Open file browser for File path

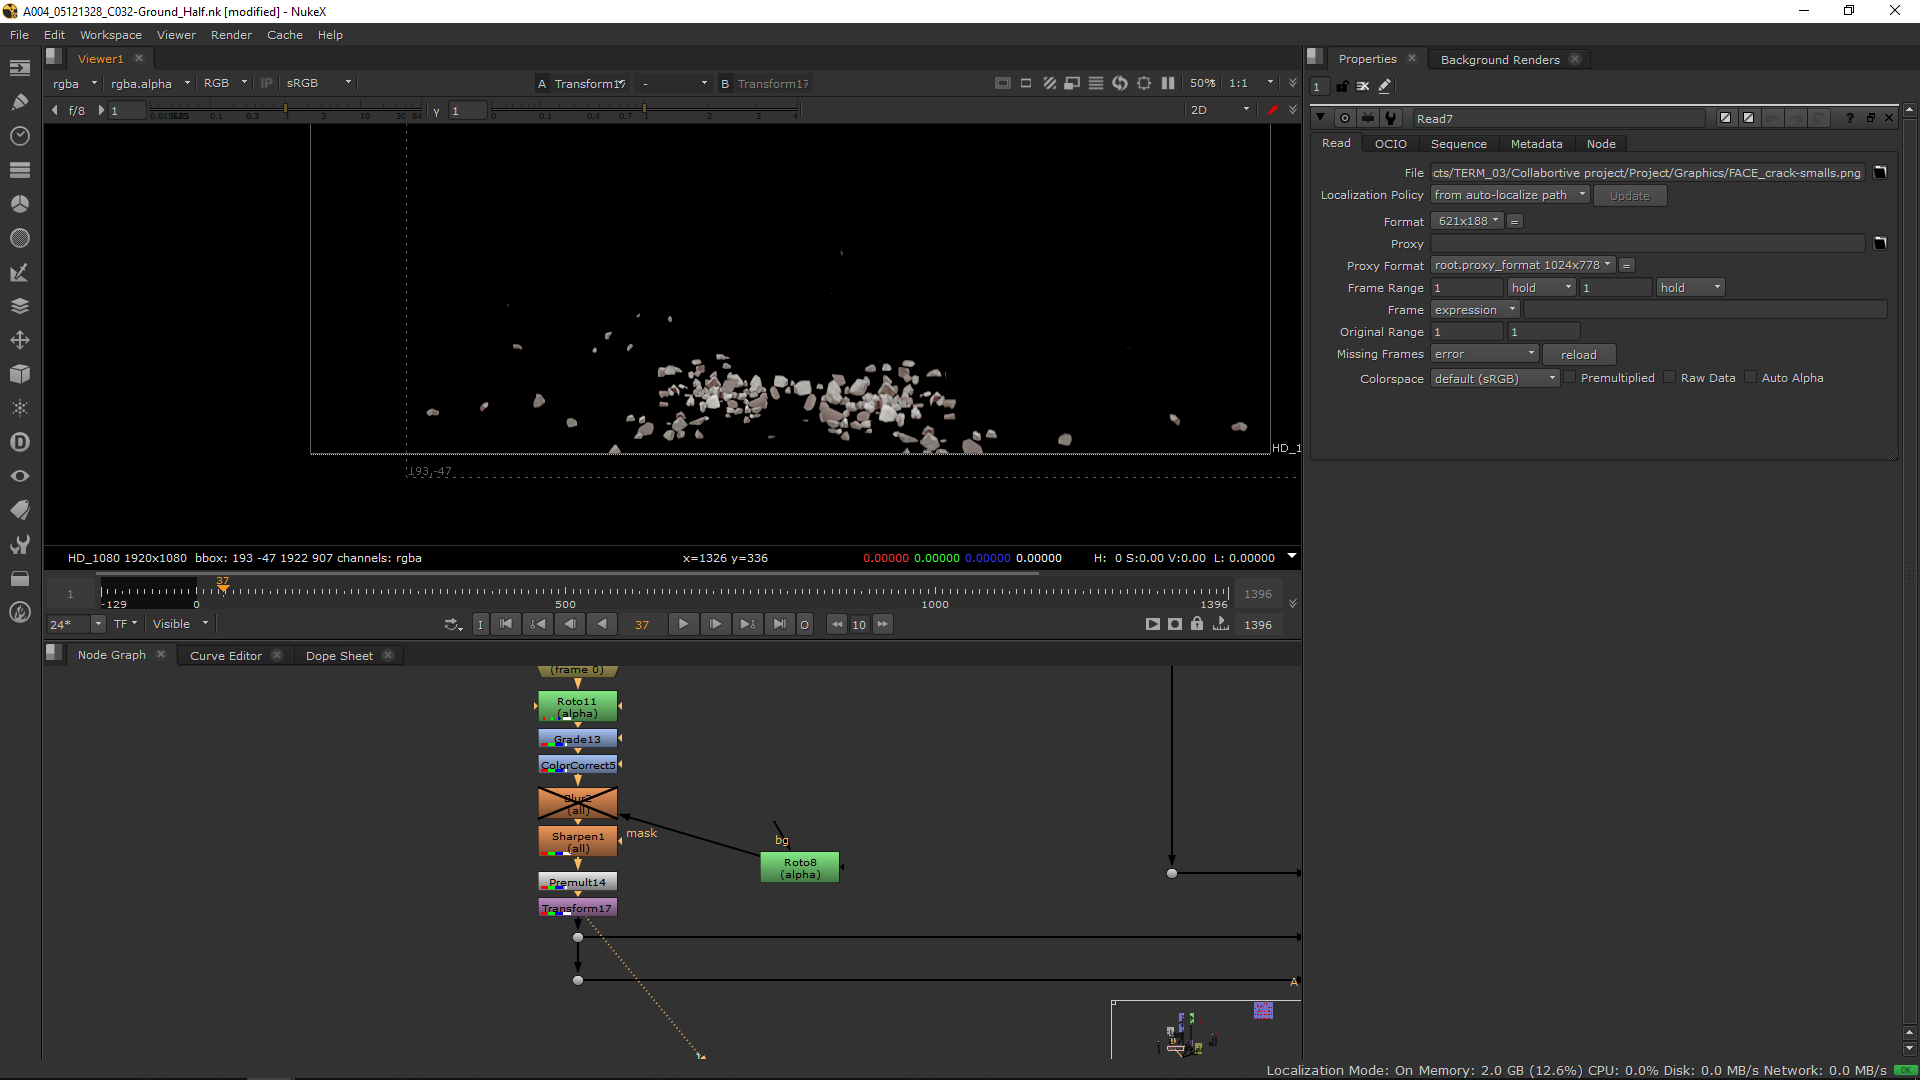tap(1880, 172)
